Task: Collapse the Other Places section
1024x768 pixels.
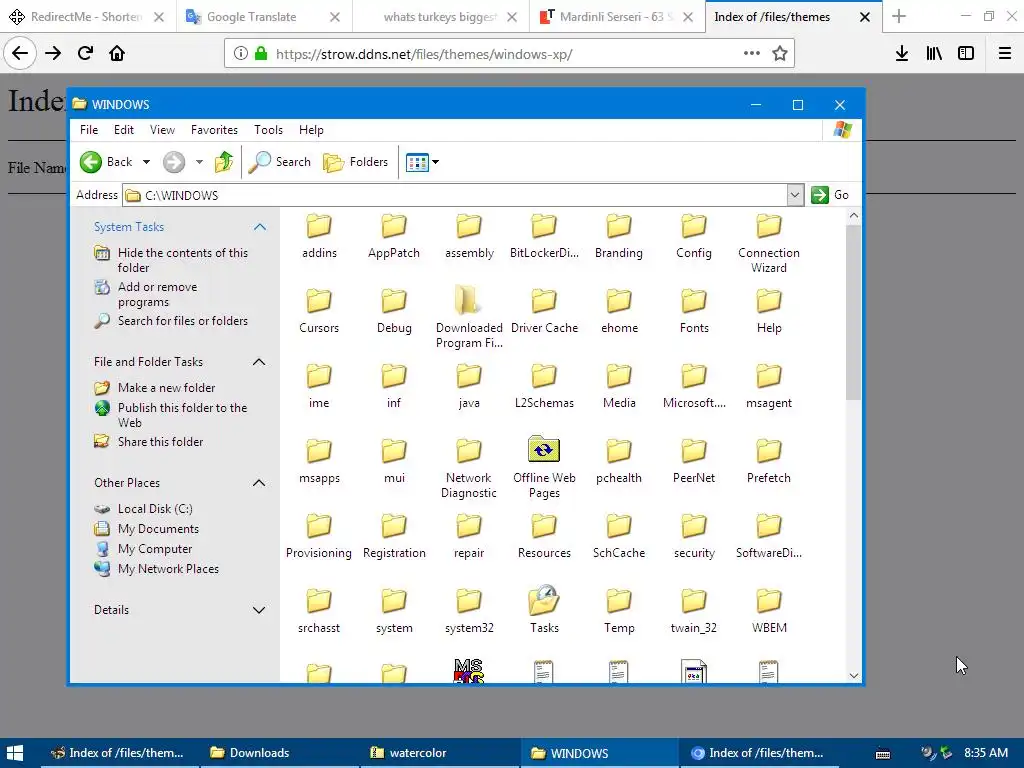Action: pyautogui.click(x=259, y=483)
